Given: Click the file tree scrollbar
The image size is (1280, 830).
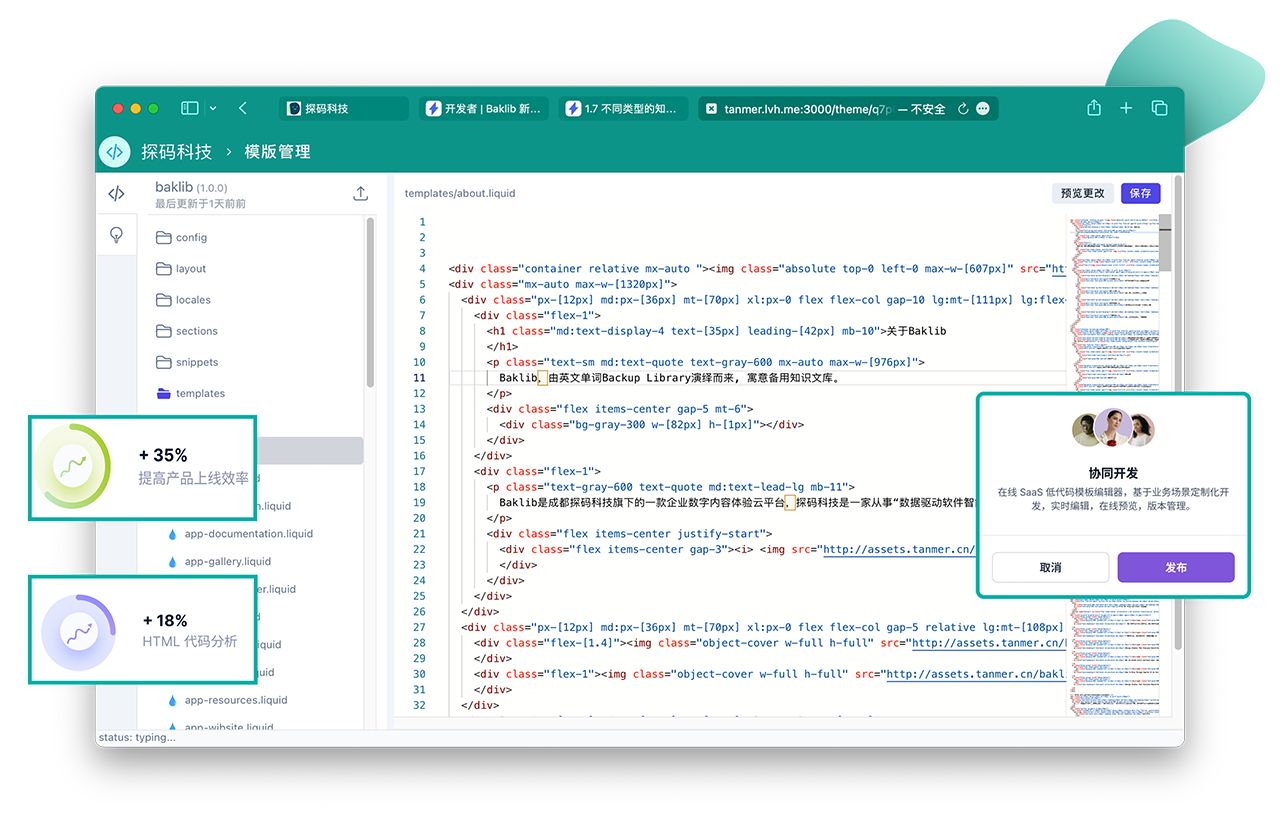Looking at the screenshot, I should tap(370, 302).
